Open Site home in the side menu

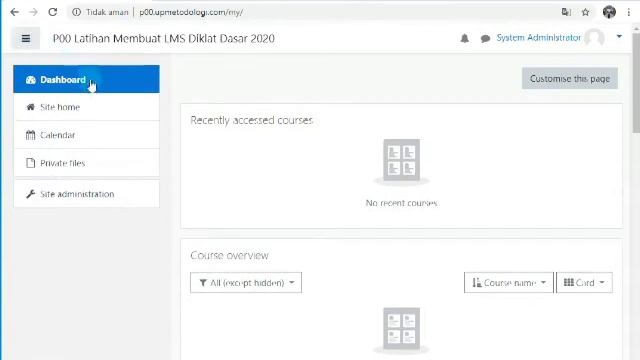point(87,107)
